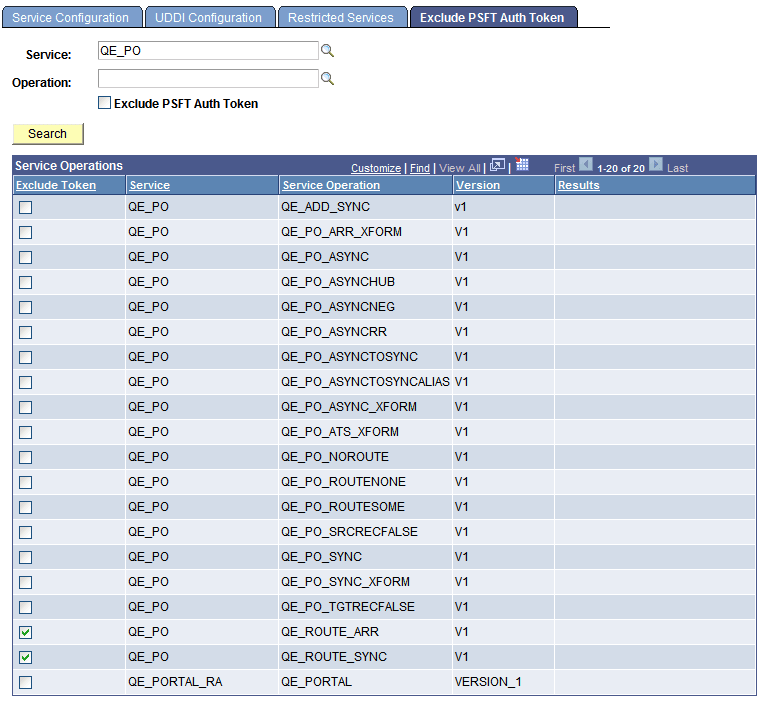Select the lowercase v1 version cell
This screenshot has height=711, width=779.
tap(461, 207)
